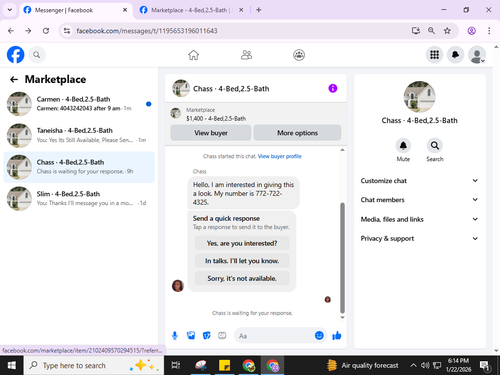Click the site information icon in address bar

point(67,31)
